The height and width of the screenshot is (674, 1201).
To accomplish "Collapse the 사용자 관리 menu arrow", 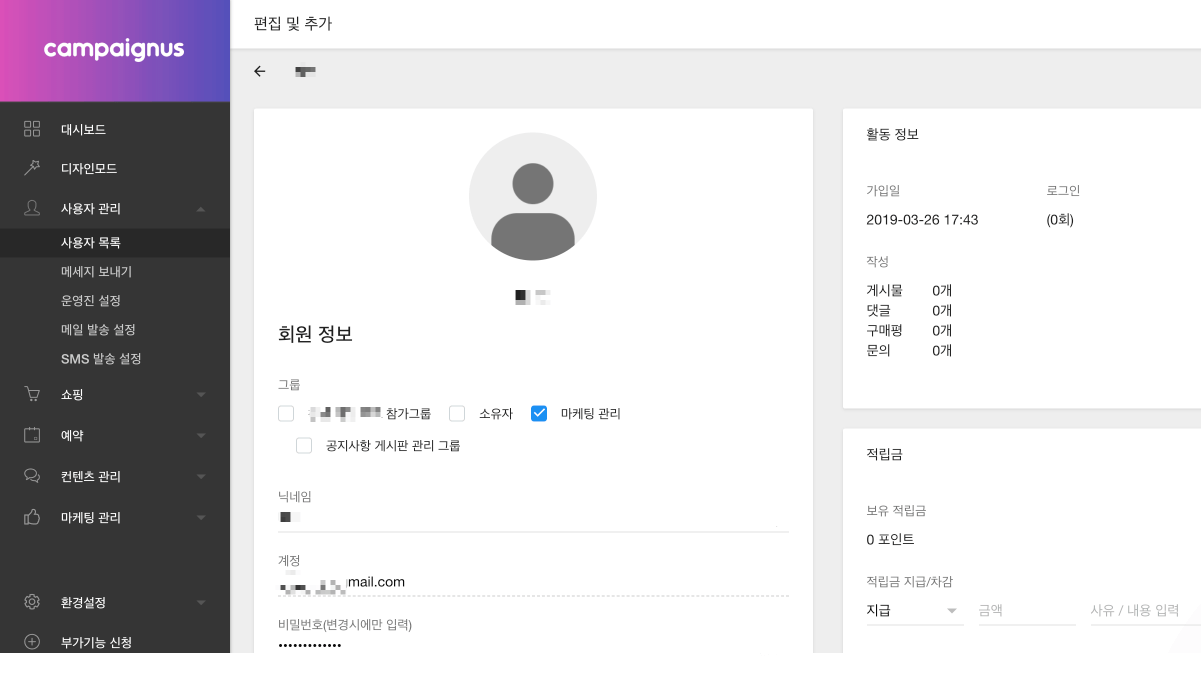I will point(201,209).
